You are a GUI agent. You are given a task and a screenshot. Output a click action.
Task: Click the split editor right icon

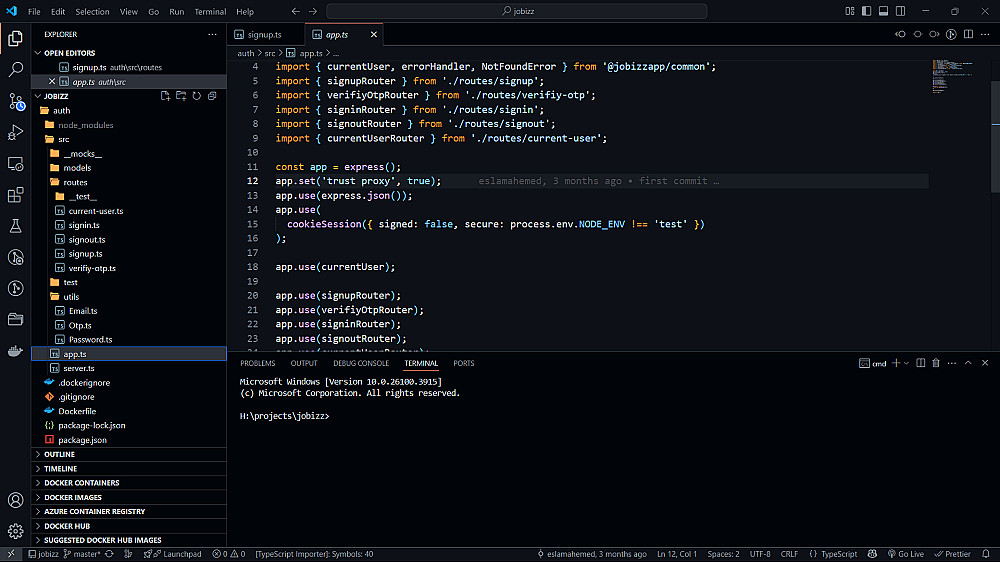point(969,34)
